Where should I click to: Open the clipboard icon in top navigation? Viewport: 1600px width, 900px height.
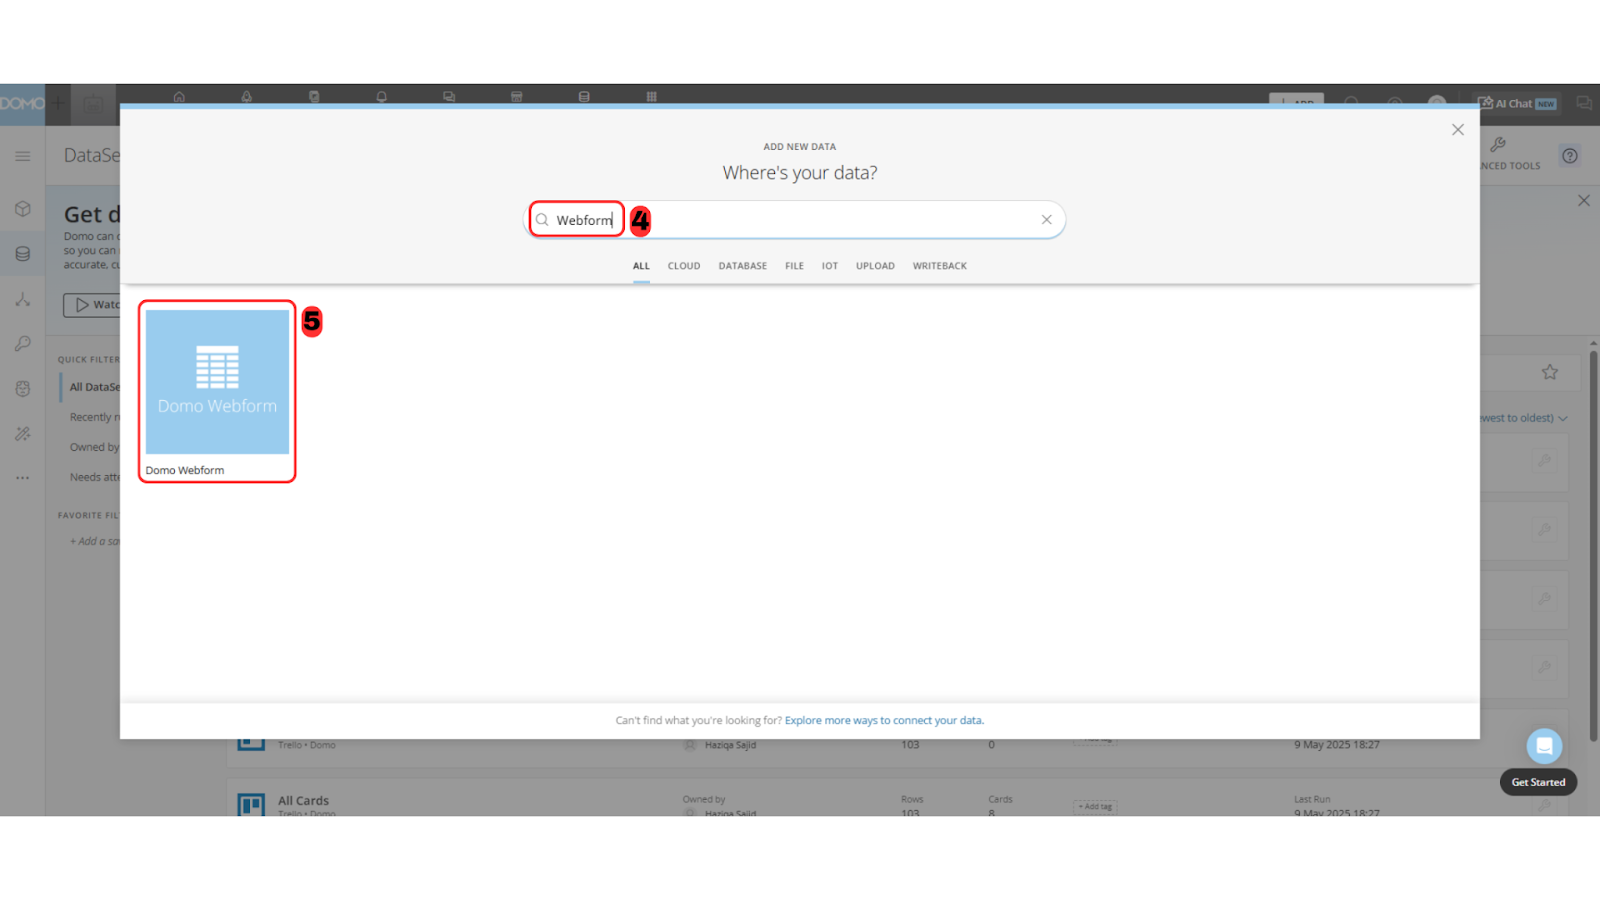[314, 97]
